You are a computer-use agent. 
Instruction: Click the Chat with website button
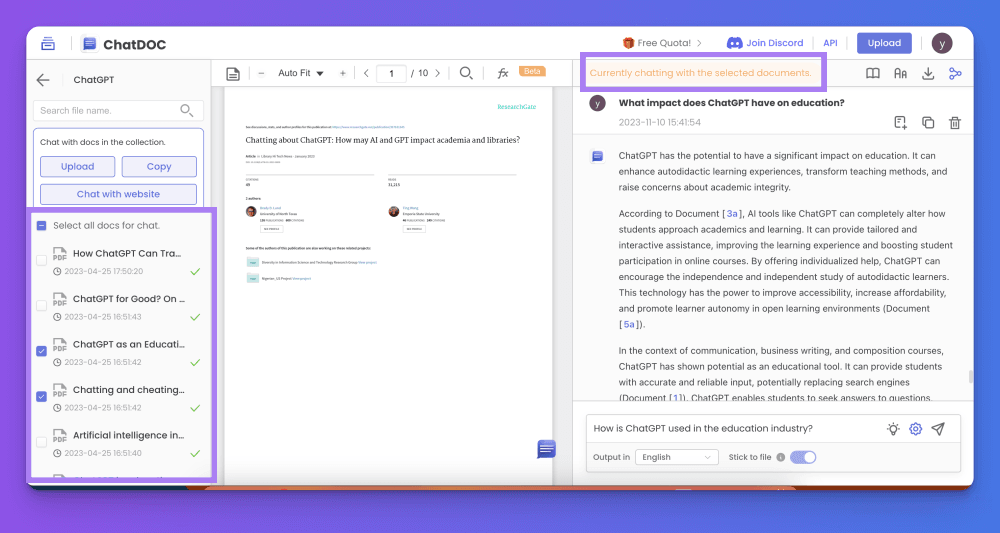118,194
